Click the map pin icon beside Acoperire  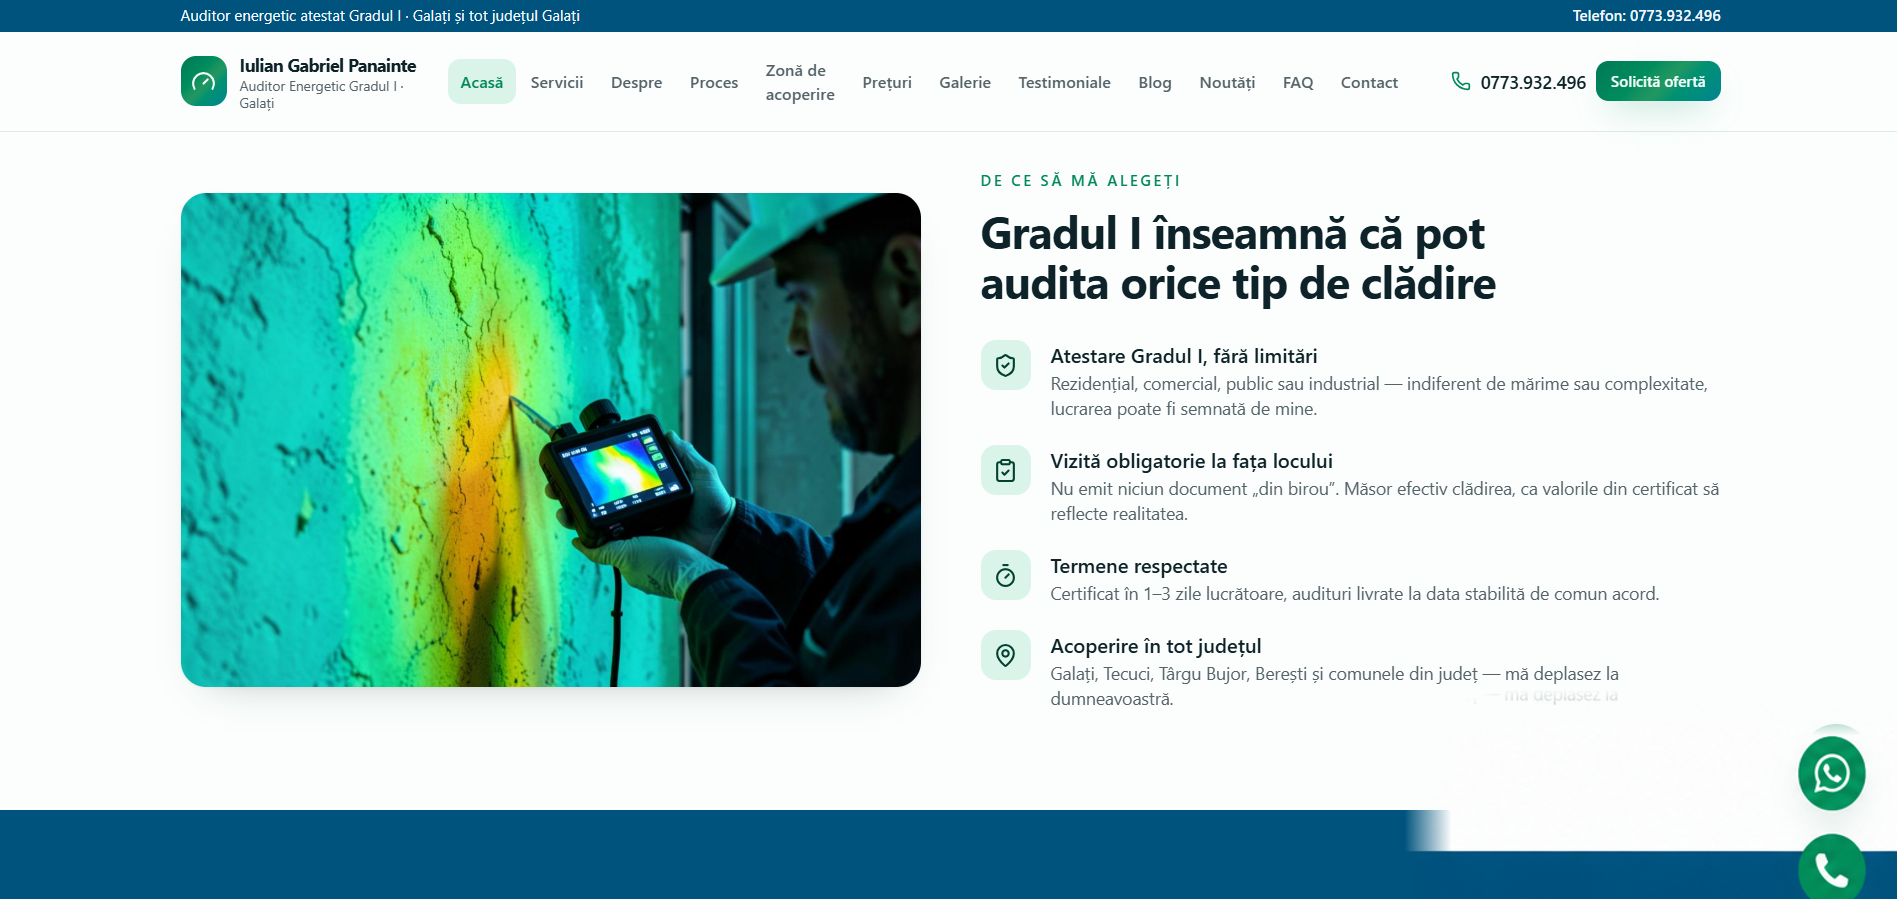(x=1006, y=655)
